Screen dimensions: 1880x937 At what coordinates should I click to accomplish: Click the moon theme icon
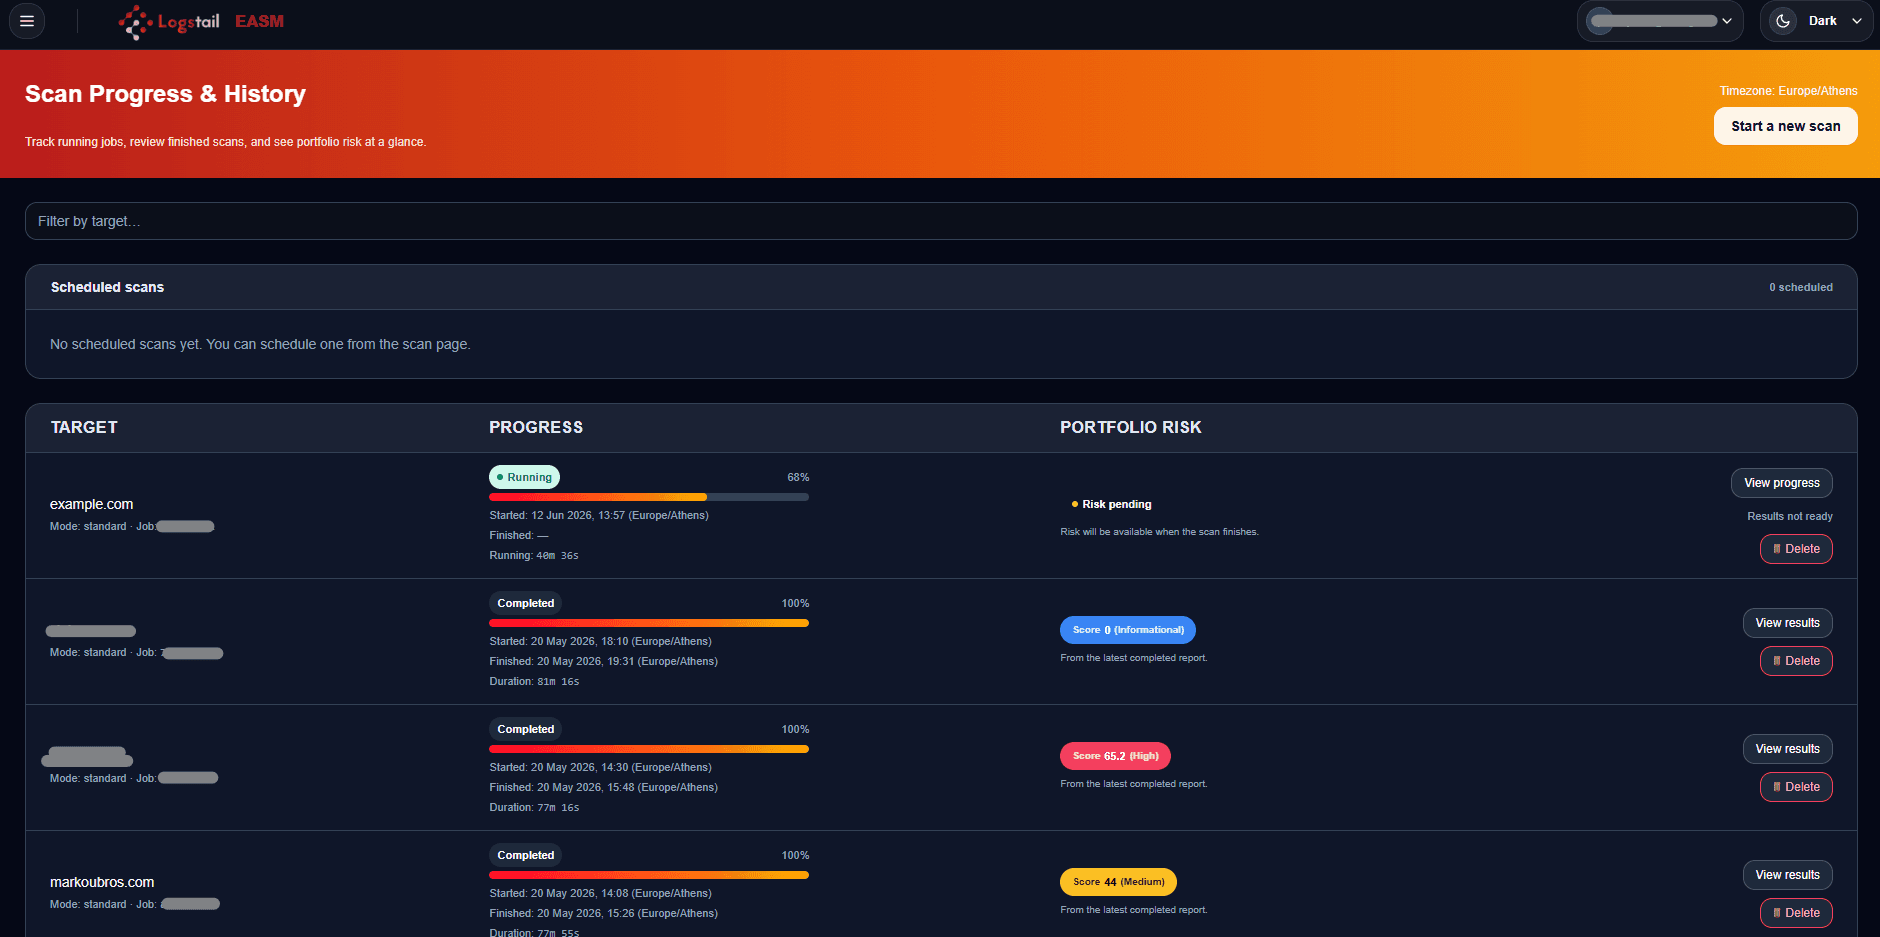tap(1783, 21)
